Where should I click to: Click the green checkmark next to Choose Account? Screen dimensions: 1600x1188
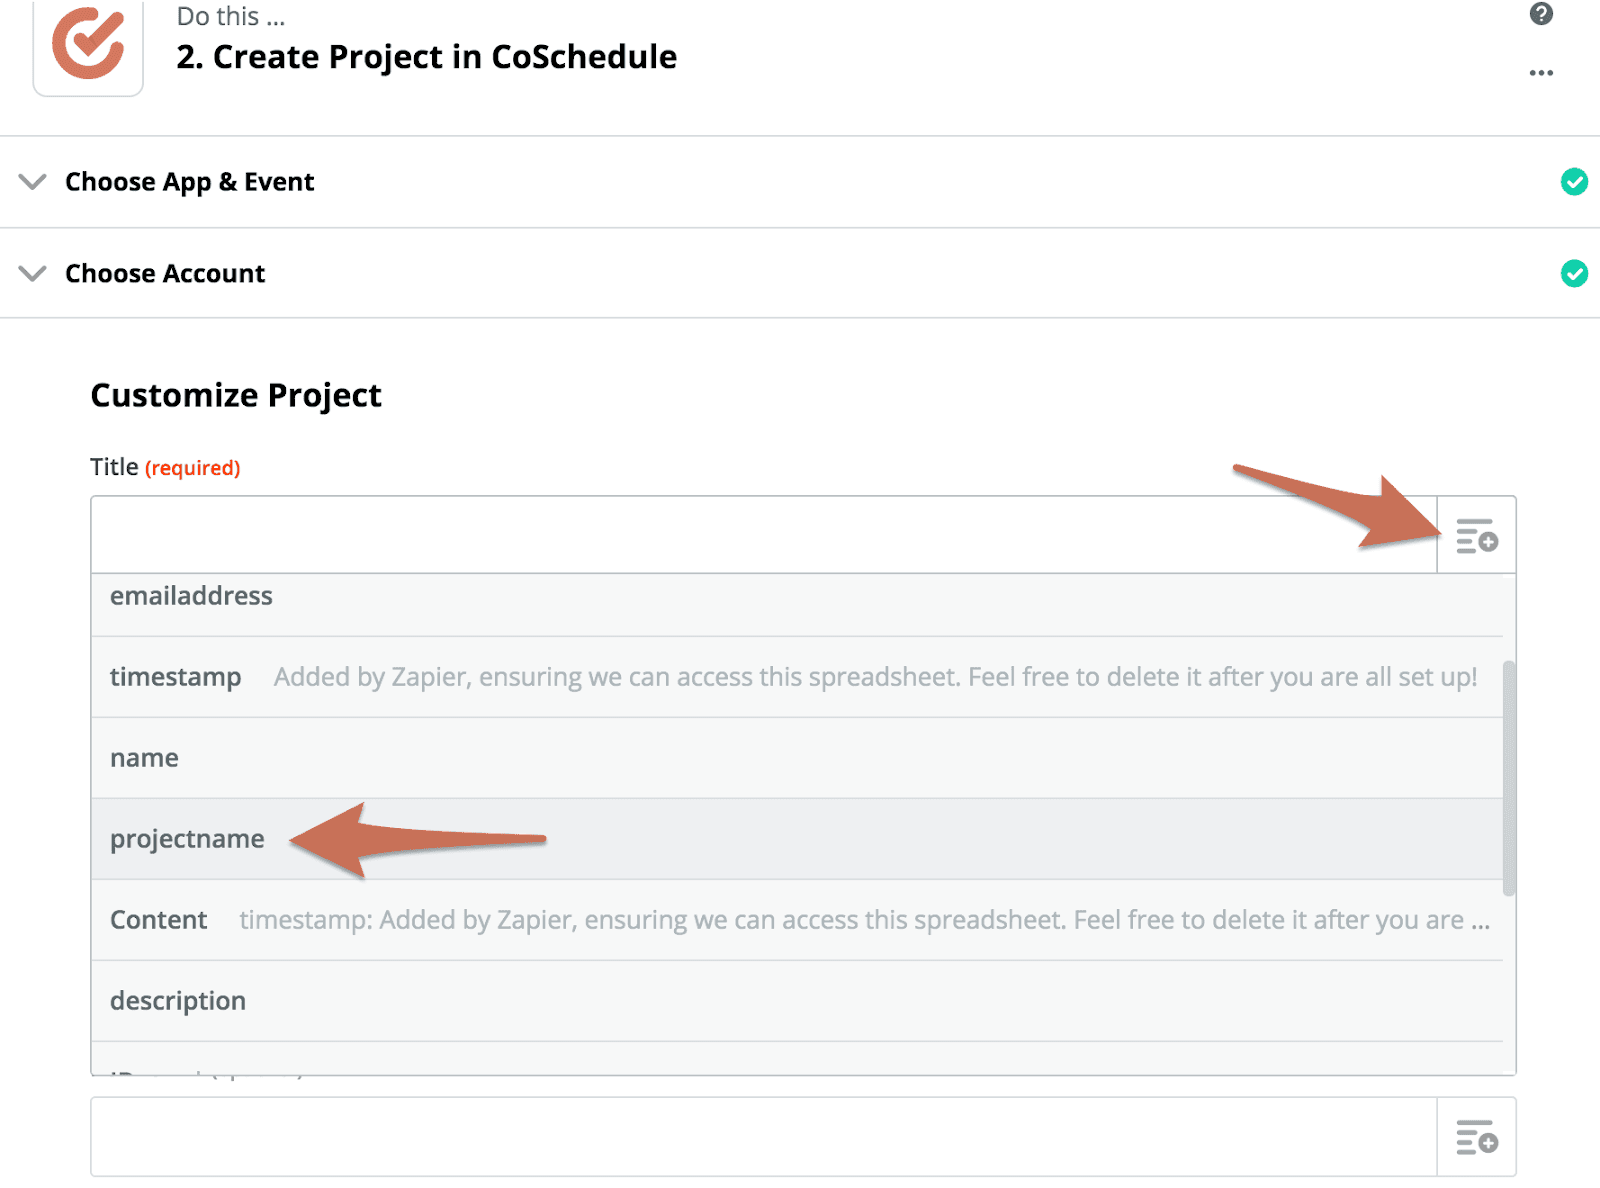click(x=1574, y=273)
